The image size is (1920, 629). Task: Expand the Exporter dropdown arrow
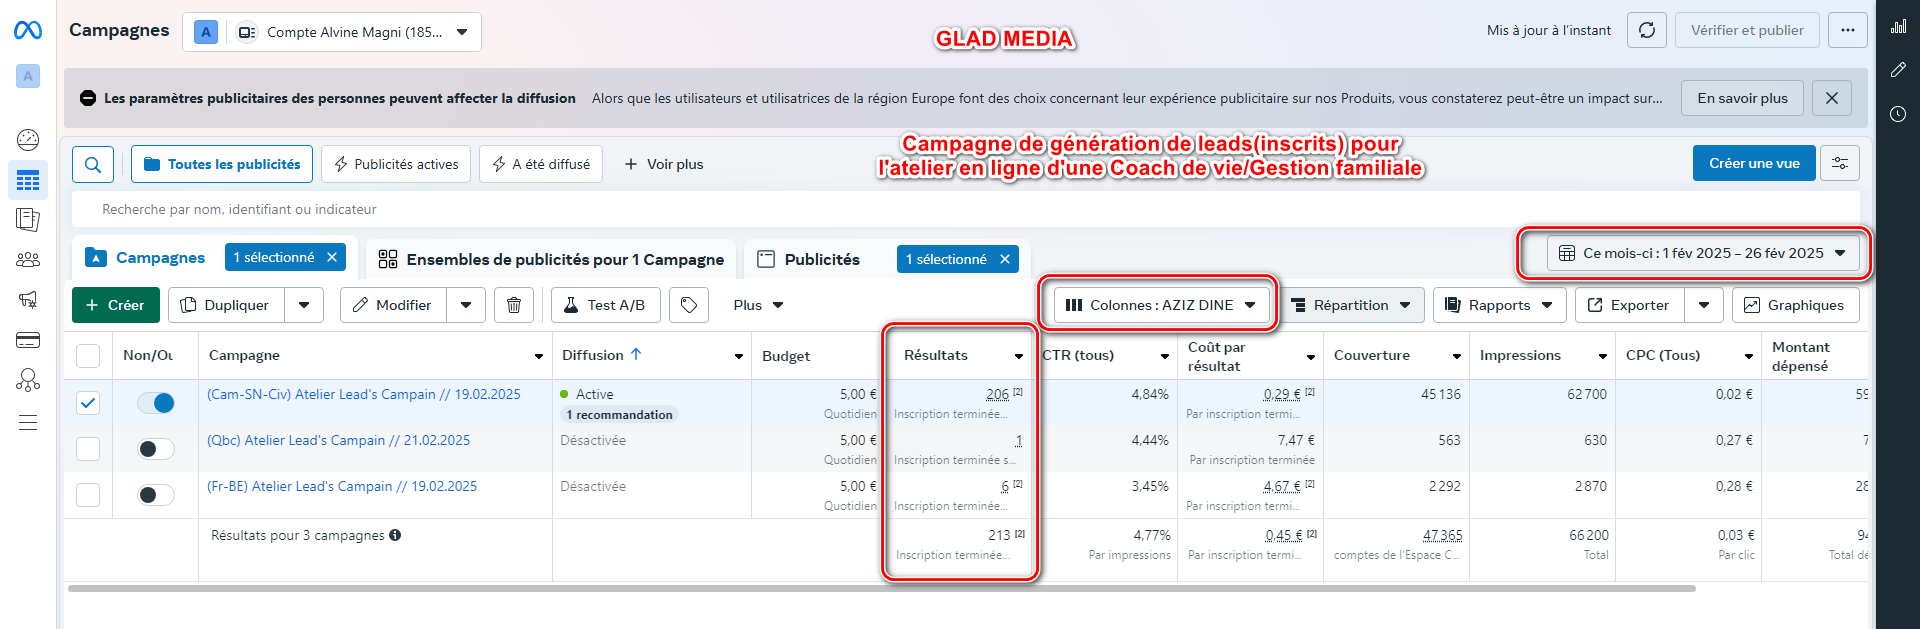[x=1704, y=305]
